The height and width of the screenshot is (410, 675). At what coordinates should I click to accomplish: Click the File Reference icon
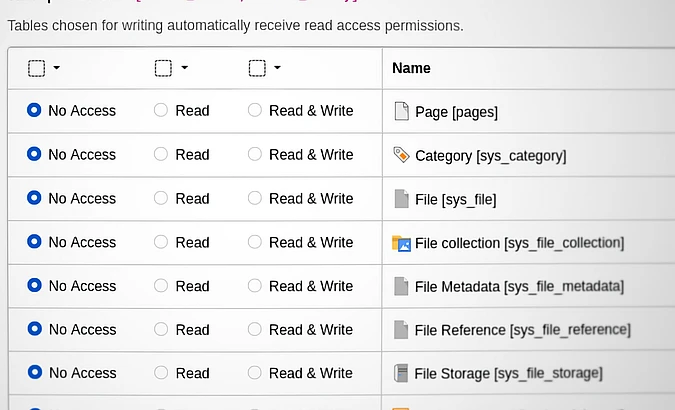(x=401, y=330)
